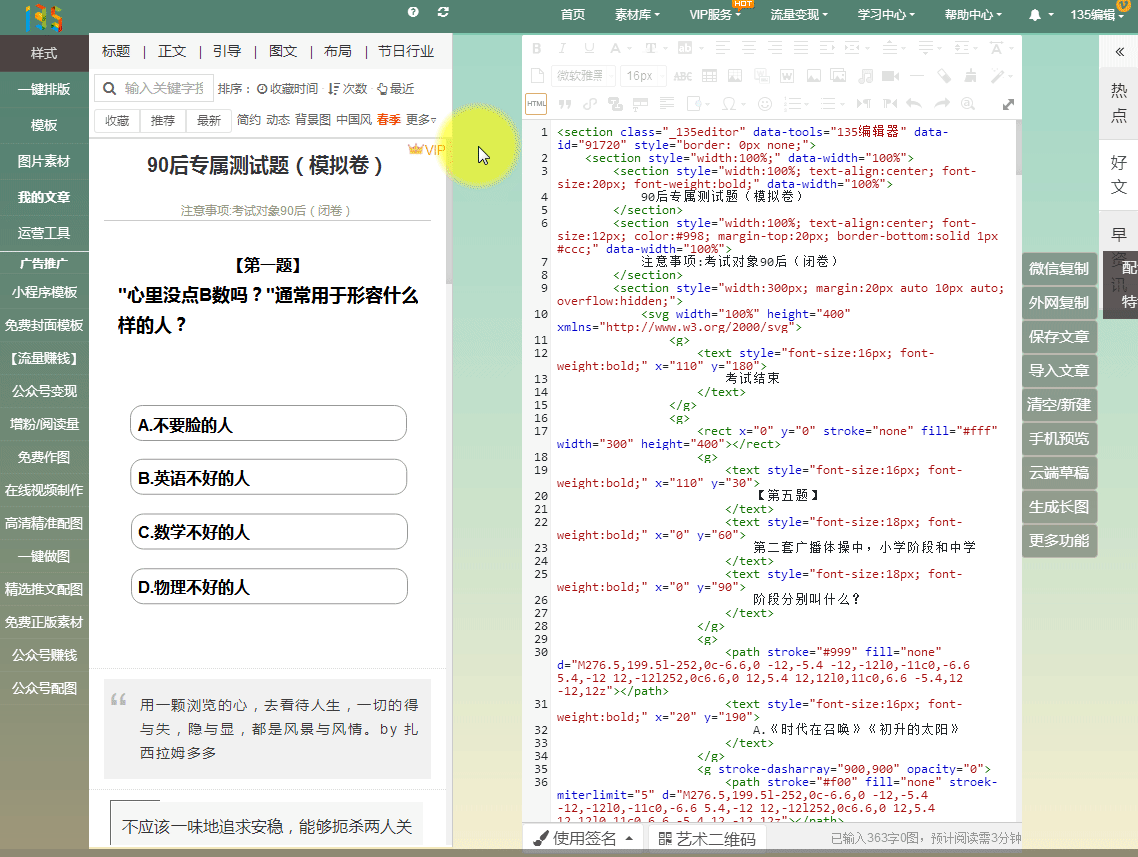
Task: Toggle the HTML source view button
Action: pyautogui.click(x=536, y=103)
